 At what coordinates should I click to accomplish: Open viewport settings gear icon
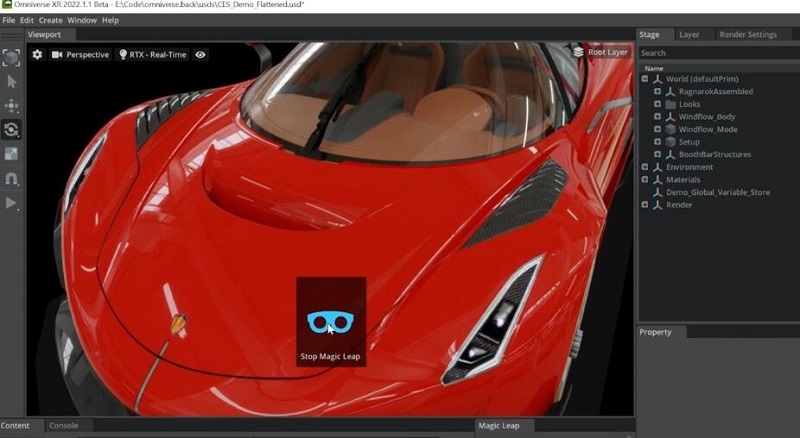pos(37,55)
